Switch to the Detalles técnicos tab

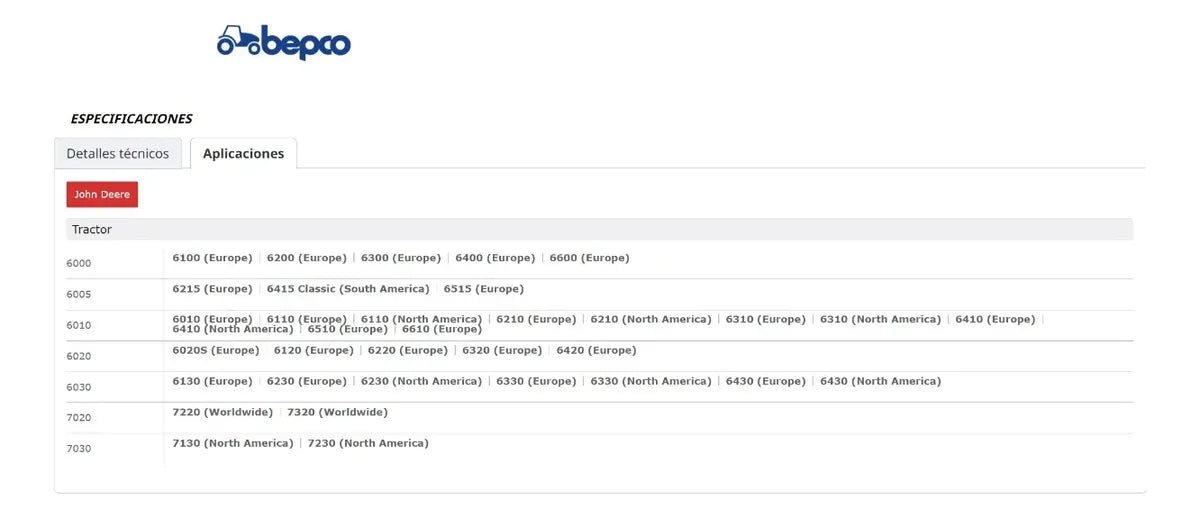(x=118, y=154)
